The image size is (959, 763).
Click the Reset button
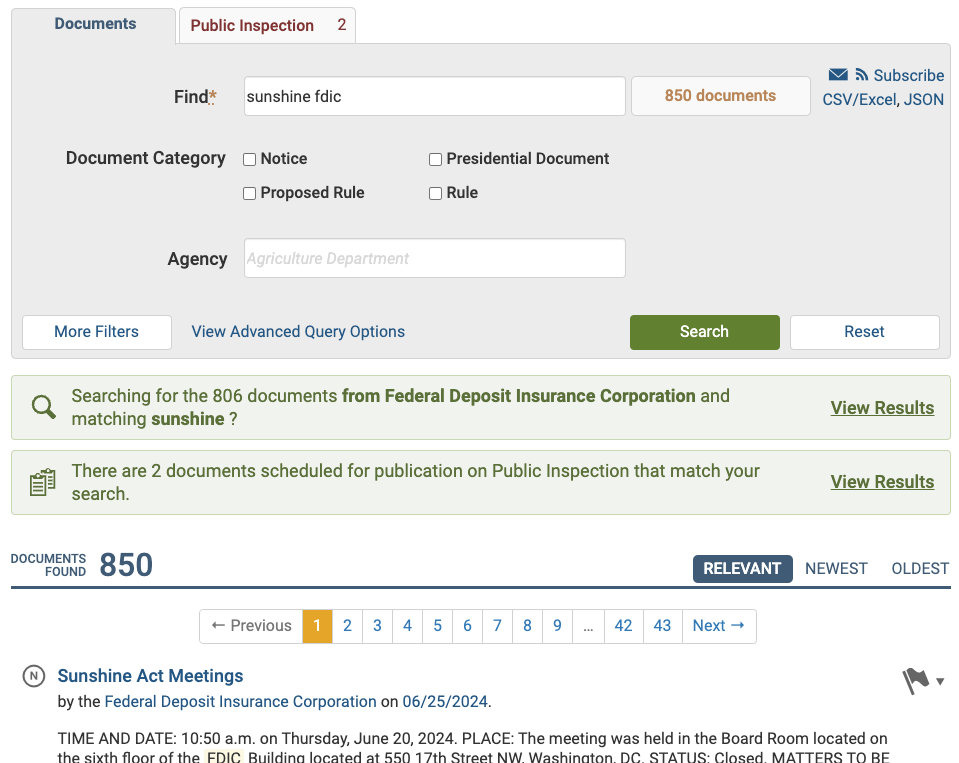click(x=864, y=332)
